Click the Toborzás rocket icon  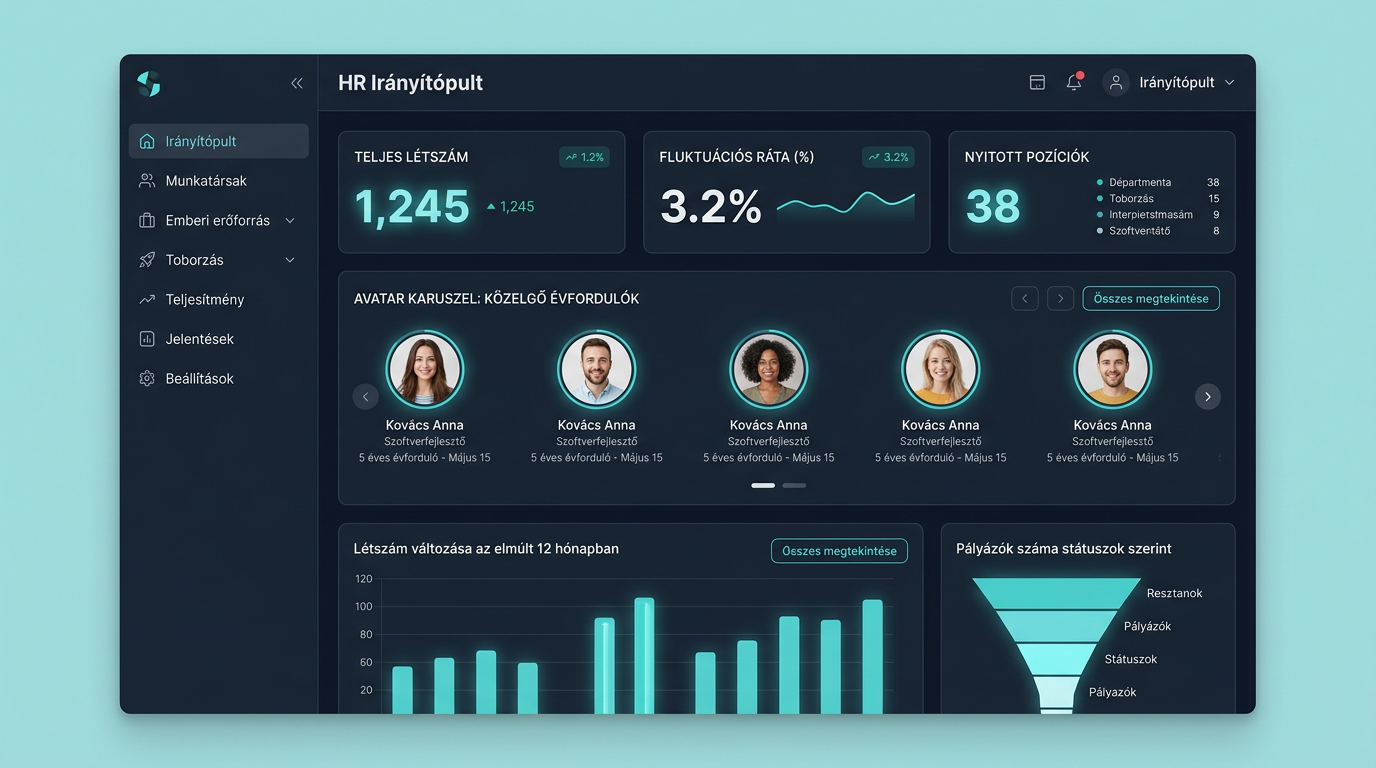coord(147,260)
